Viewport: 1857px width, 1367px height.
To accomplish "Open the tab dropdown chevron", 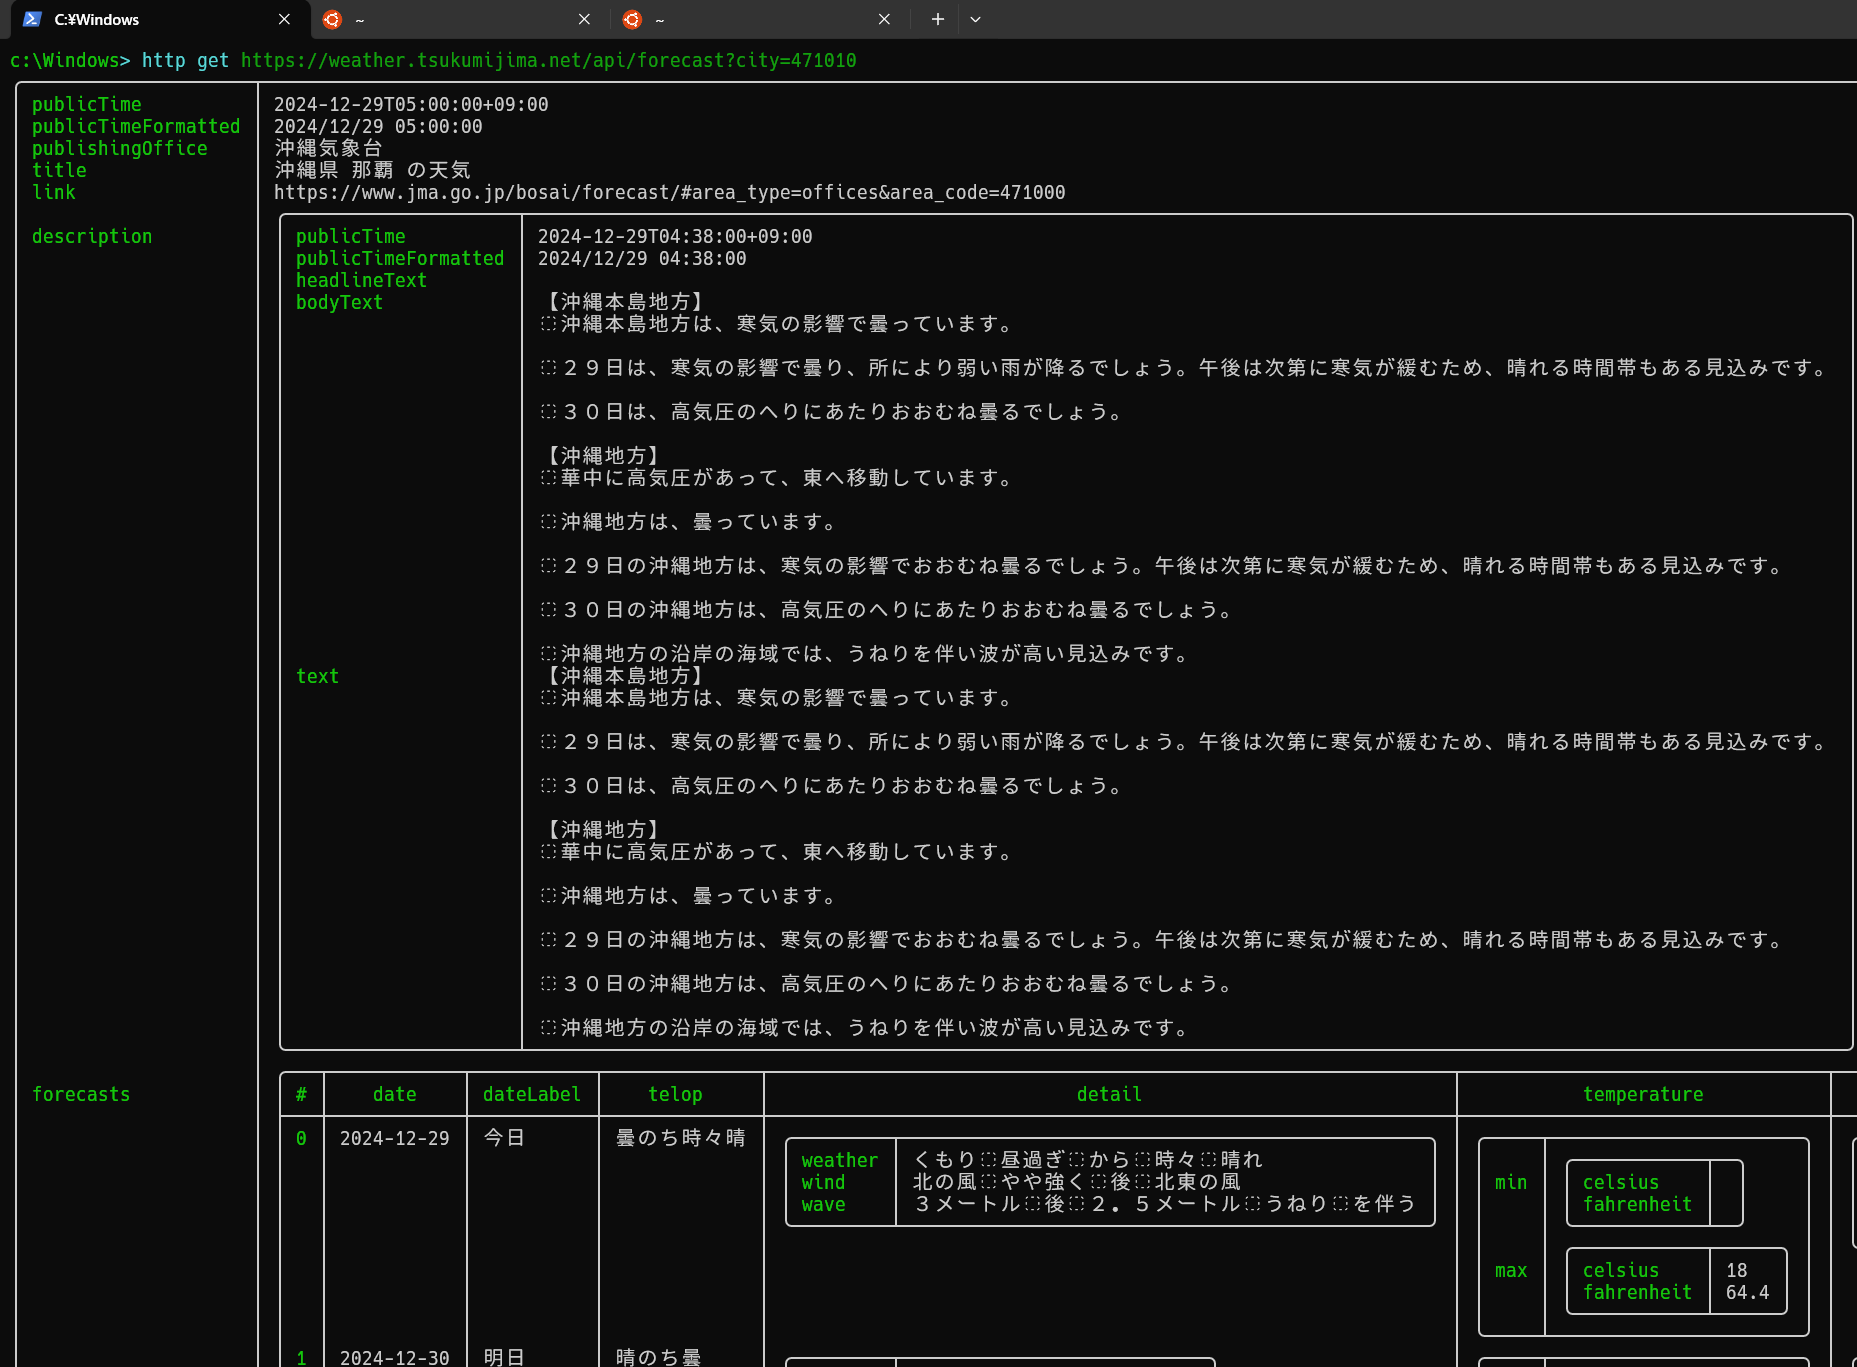I will point(975,19).
